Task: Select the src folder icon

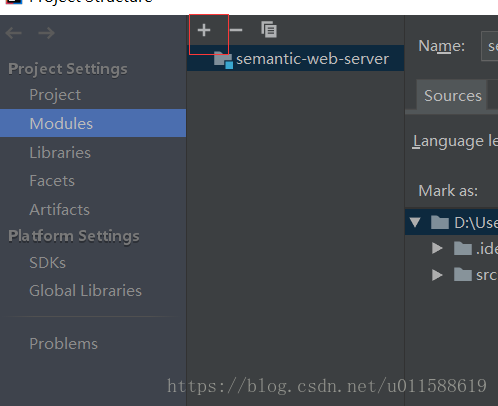Action: coord(463,275)
